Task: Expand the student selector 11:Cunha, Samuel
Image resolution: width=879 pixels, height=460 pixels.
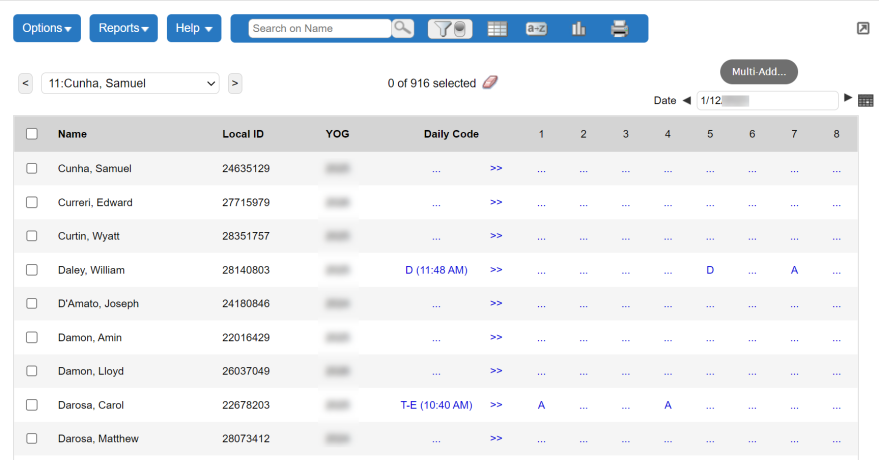Action: point(130,84)
